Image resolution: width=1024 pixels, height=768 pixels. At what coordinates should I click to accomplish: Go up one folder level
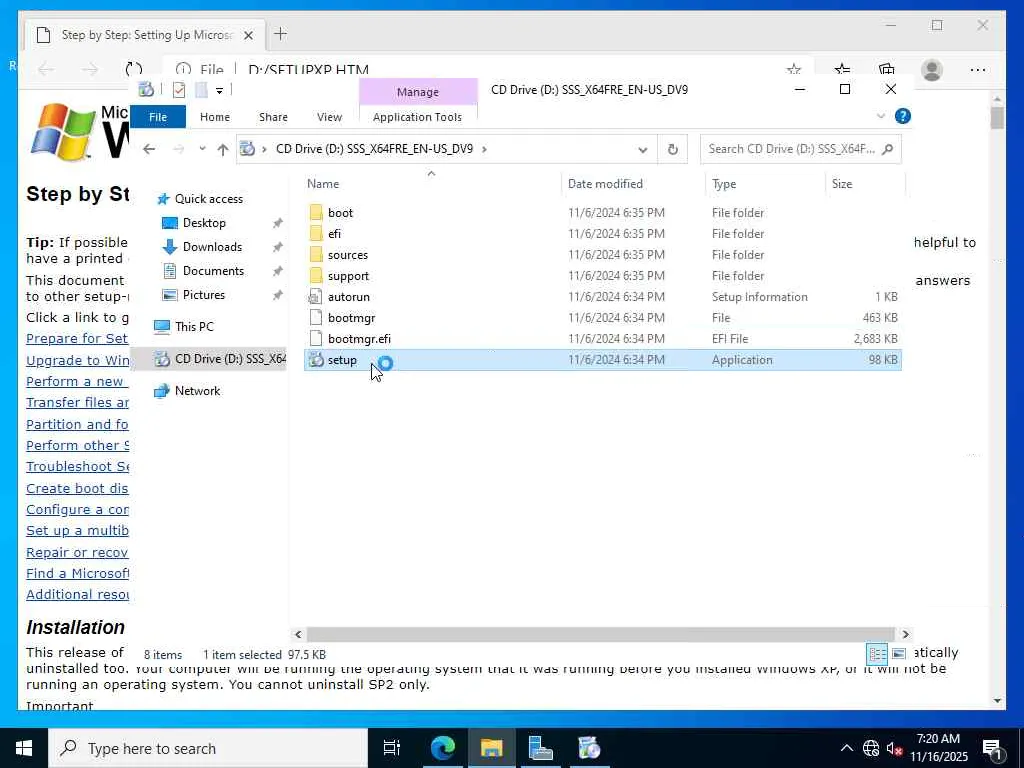pyautogui.click(x=223, y=150)
